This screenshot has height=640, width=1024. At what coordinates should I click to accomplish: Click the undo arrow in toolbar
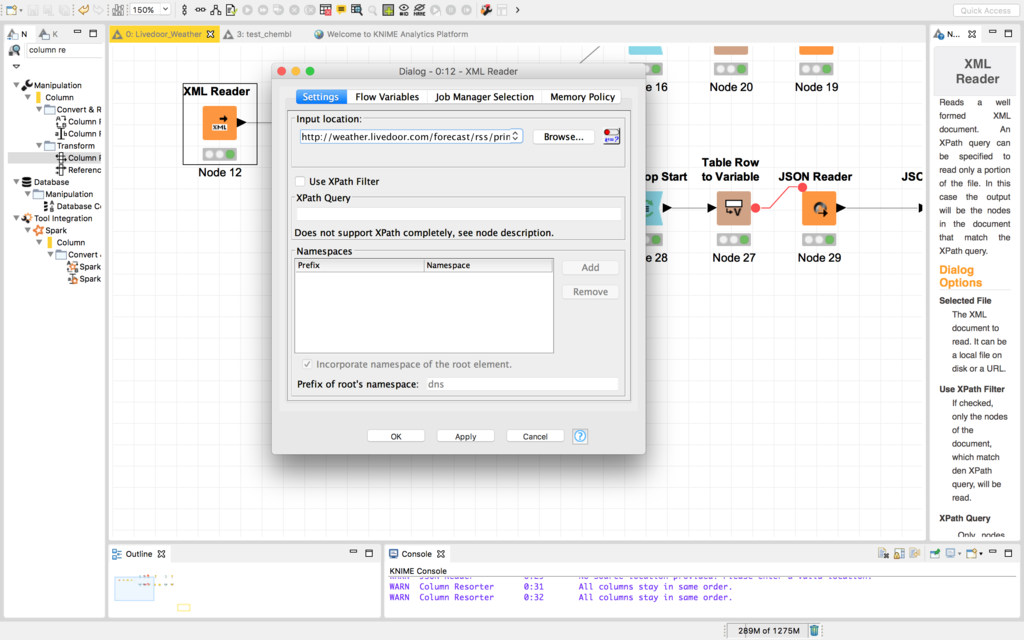click(x=84, y=10)
